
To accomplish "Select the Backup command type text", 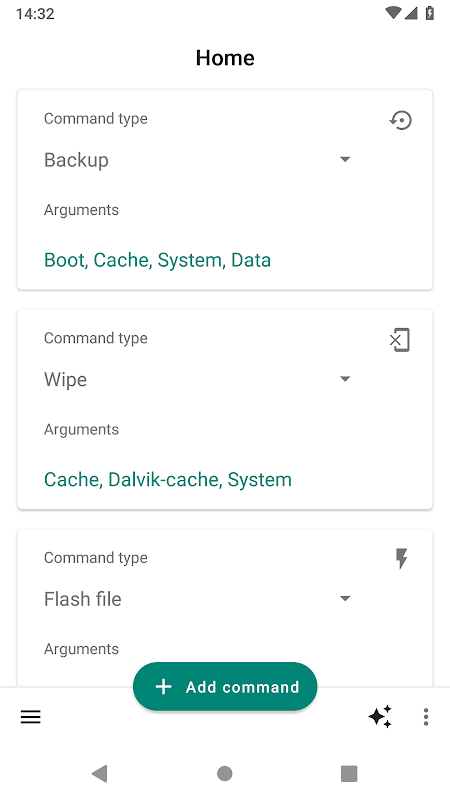I will pyautogui.click(x=77, y=160).
